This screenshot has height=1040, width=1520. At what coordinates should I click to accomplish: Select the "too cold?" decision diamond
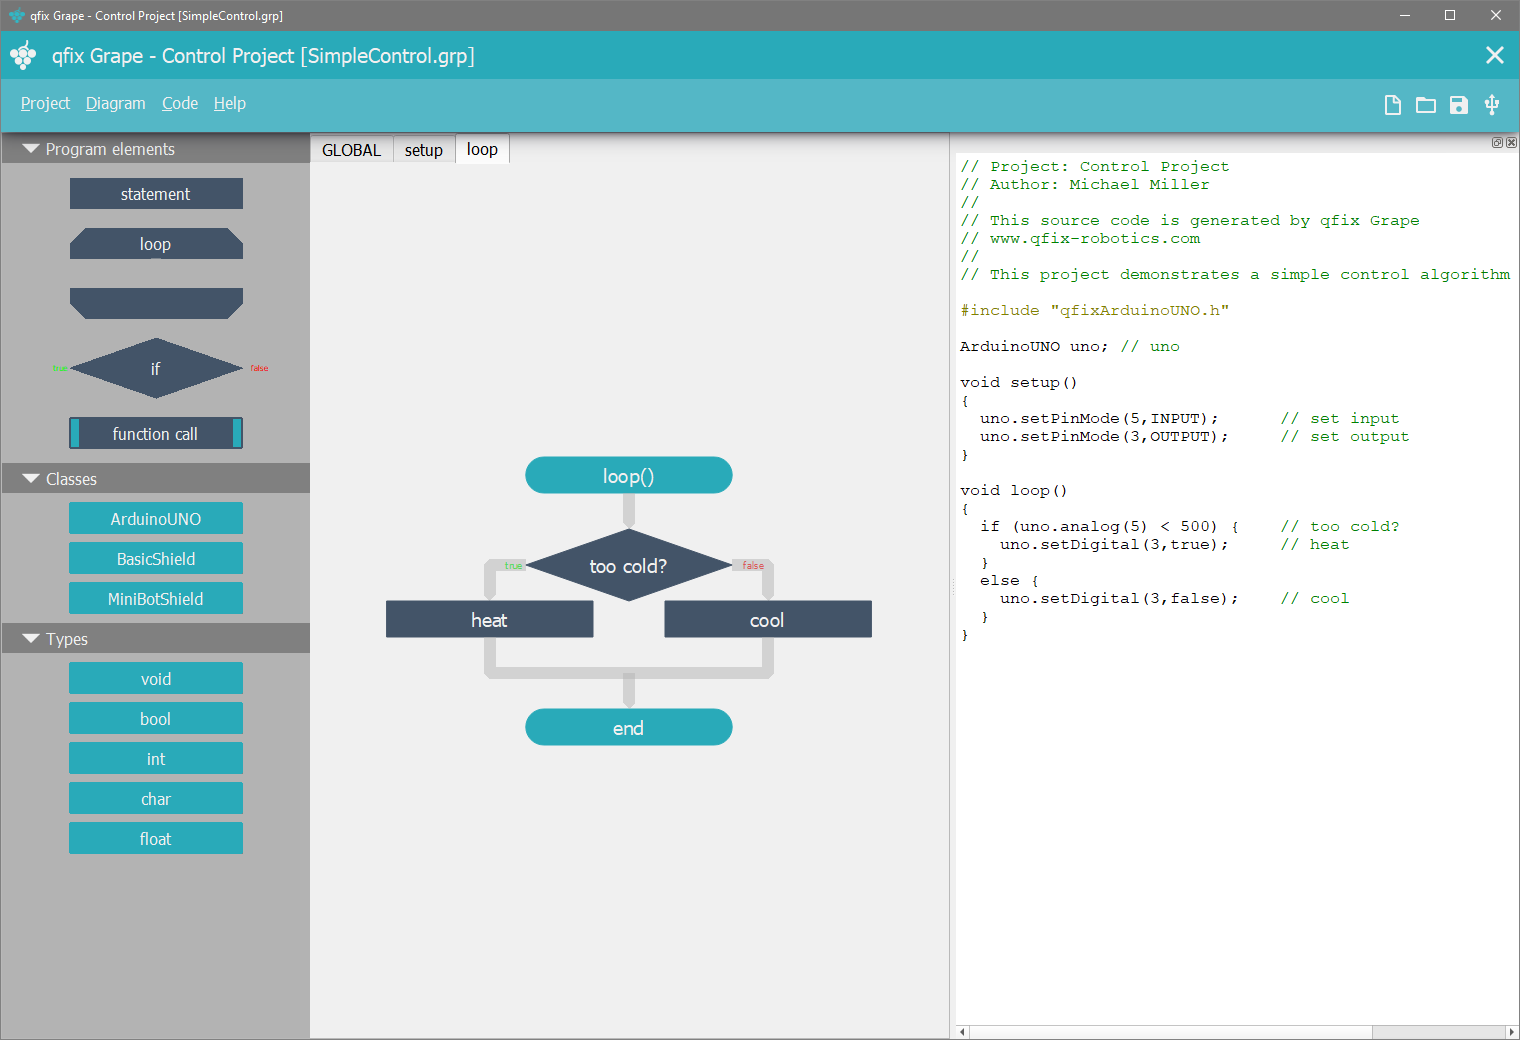(628, 566)
